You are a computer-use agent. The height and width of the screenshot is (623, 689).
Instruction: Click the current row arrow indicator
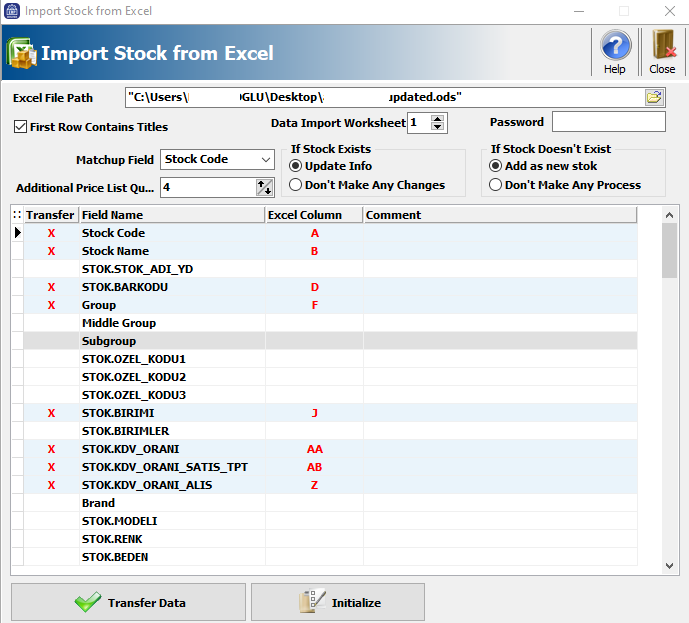coord(18,233)
